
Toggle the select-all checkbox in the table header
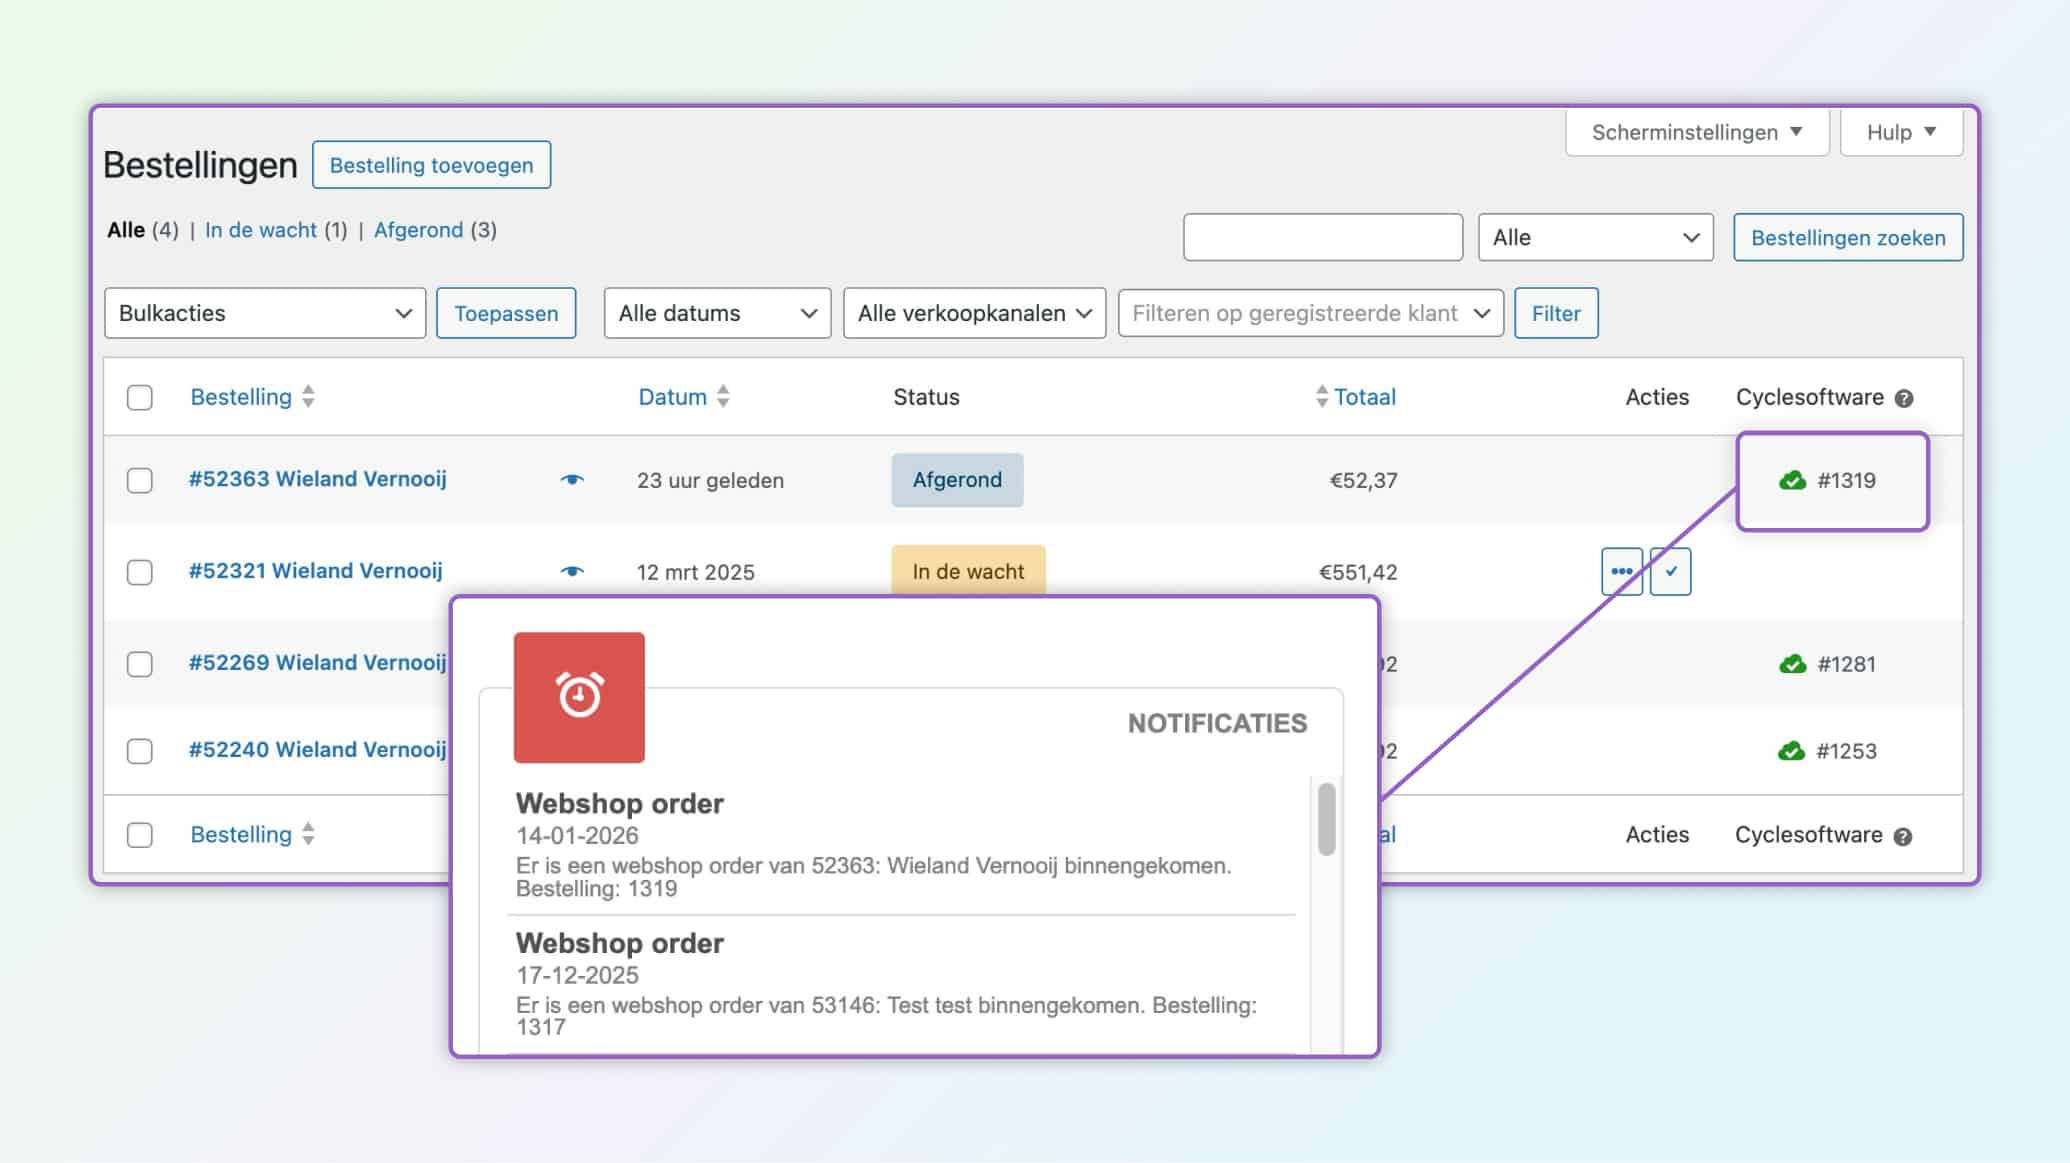140,397
